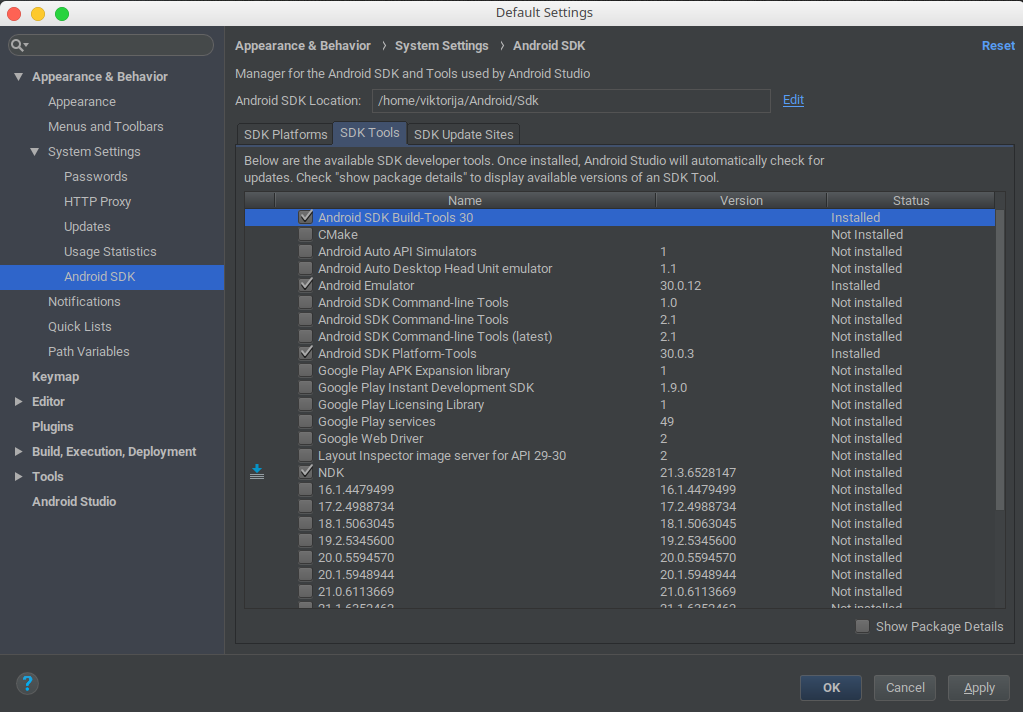The image size is (1023, 712).
Task: Expand Build, Execution, Deployment section
Action: 18,452
